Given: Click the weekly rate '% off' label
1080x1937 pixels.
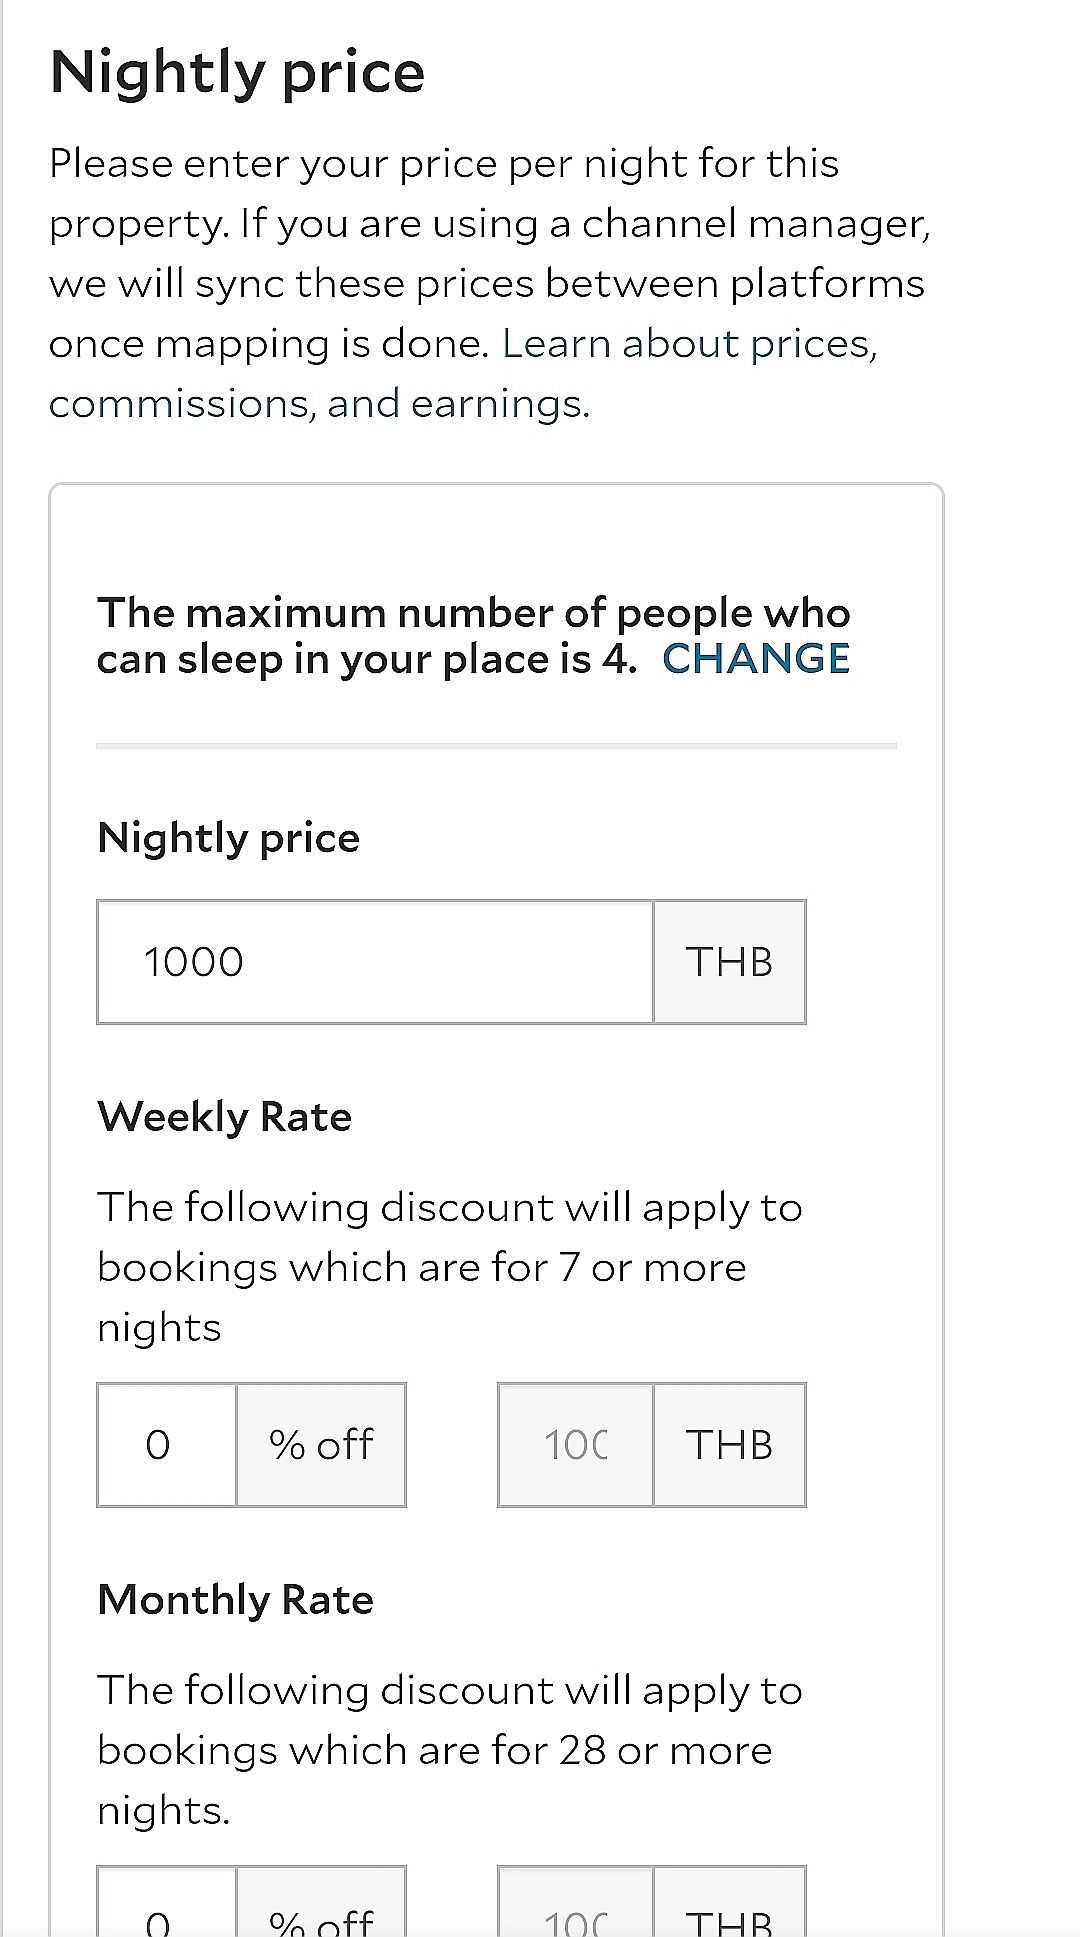Looking at the screenshot, I should [x=321, y=1445].
